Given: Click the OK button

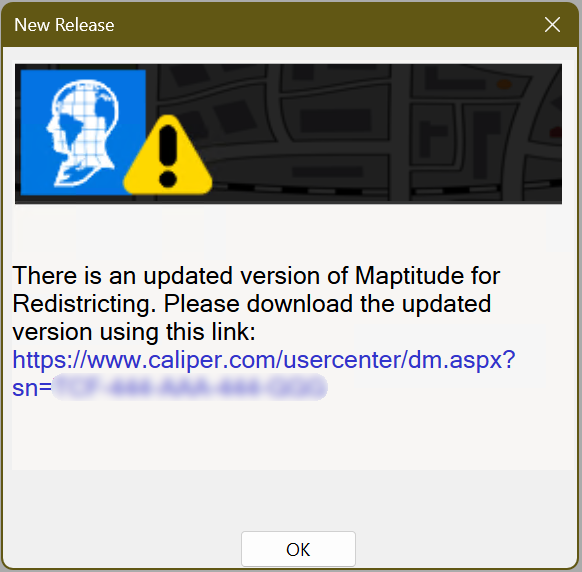Looking at the screenshot, I should pos(298,549).
